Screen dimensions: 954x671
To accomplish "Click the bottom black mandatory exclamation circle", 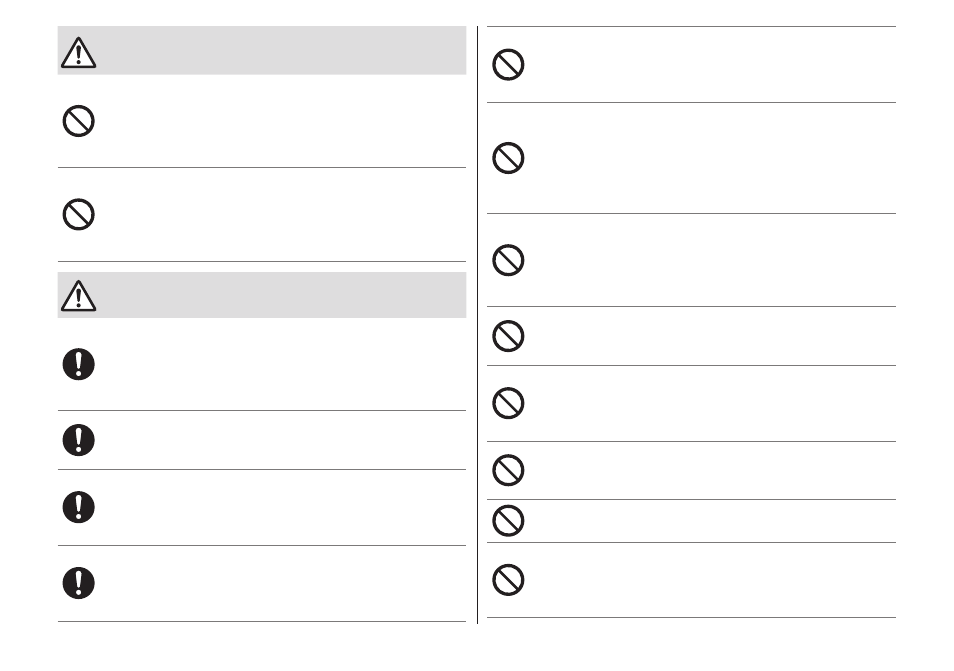I will click(x=78, y=583).
